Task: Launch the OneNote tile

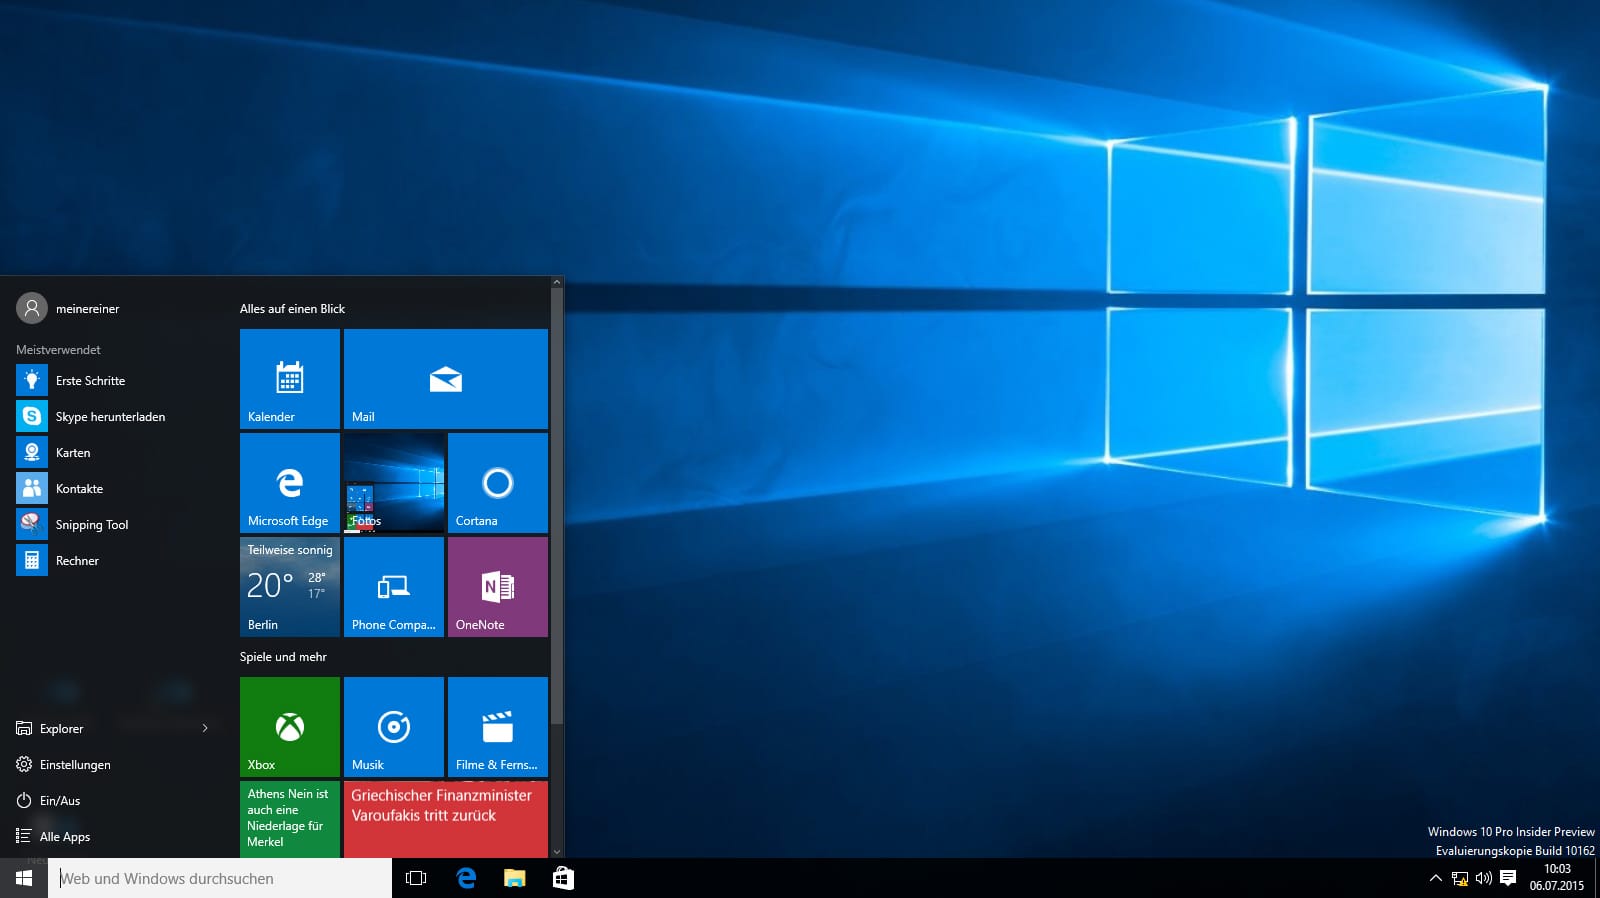Action: coord(498,587)
